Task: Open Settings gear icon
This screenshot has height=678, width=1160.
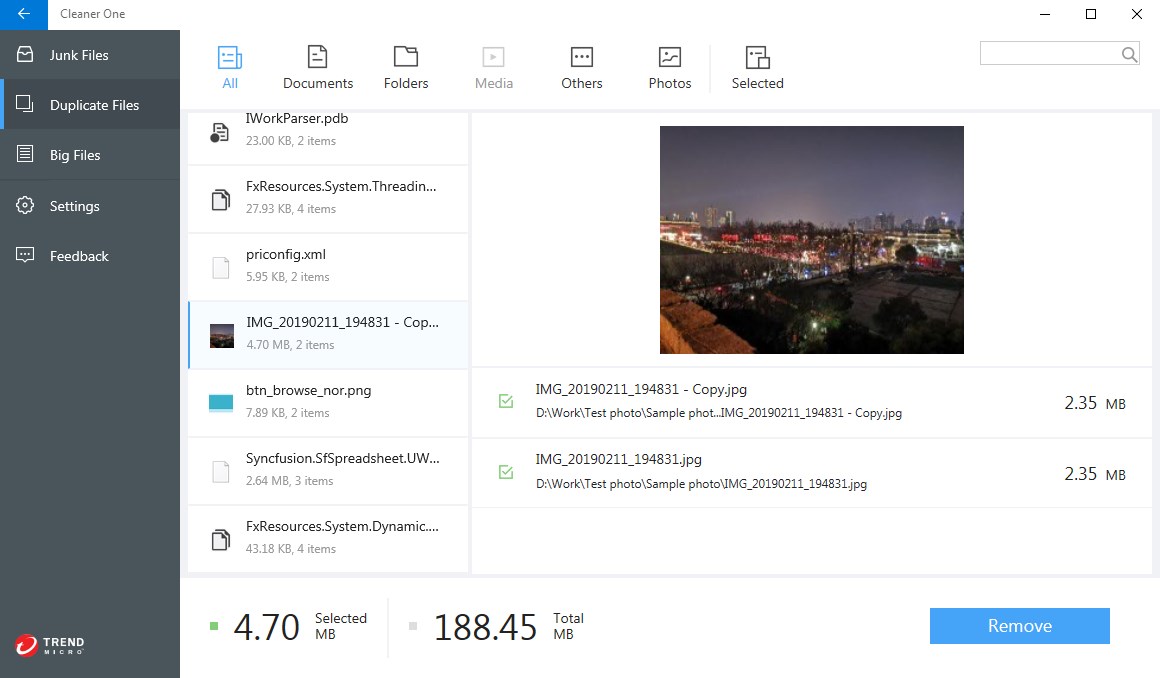Action: point(25,205)
